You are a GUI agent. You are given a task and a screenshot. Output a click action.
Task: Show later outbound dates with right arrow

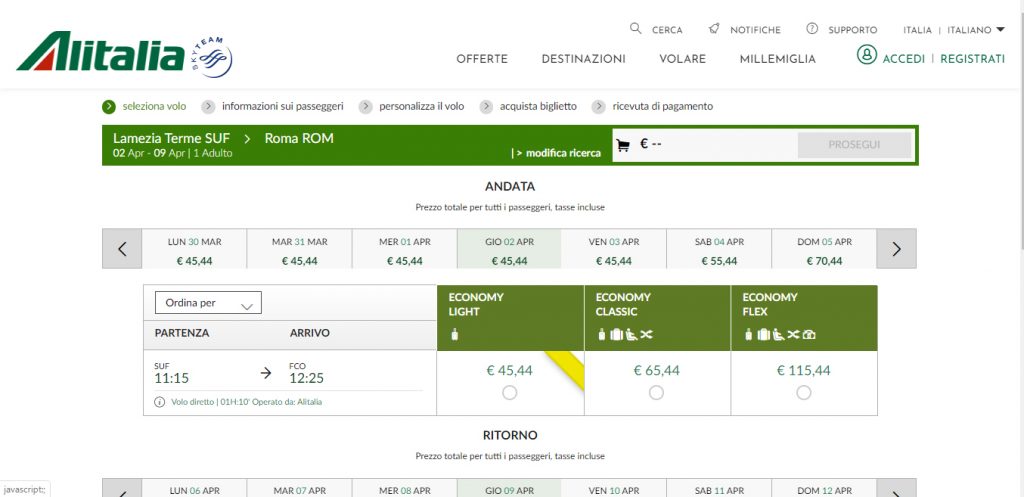(896, 249)
